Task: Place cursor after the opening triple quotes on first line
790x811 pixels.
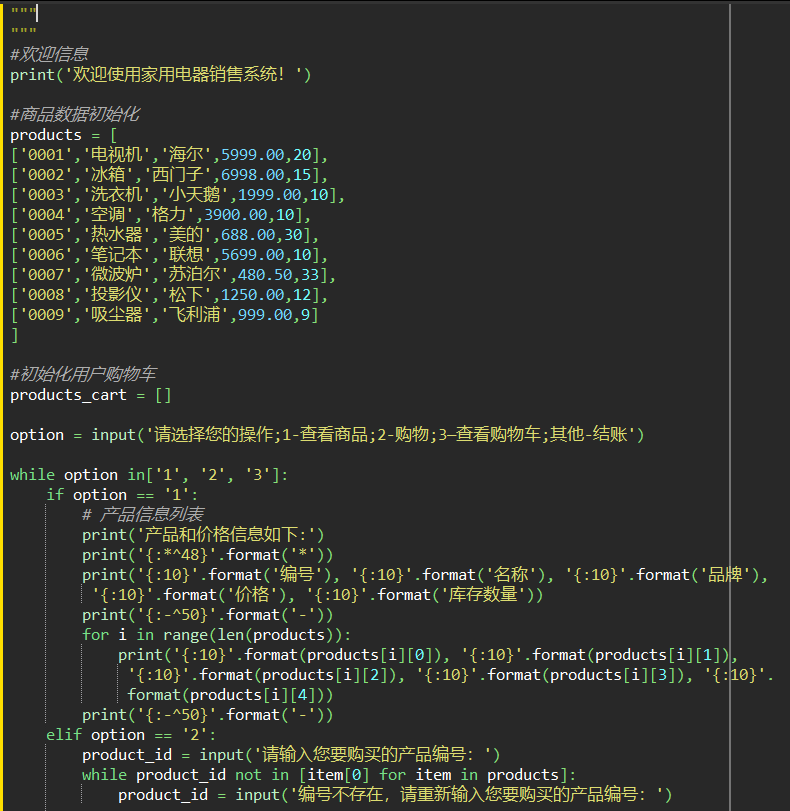Action: tap(37, 13)
